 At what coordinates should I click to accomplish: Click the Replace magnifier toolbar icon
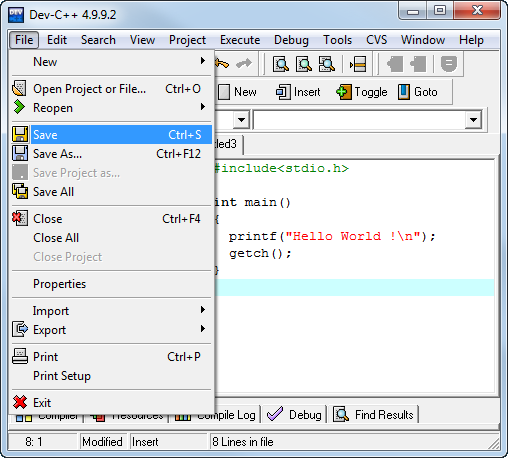click(x=304, y=64)
